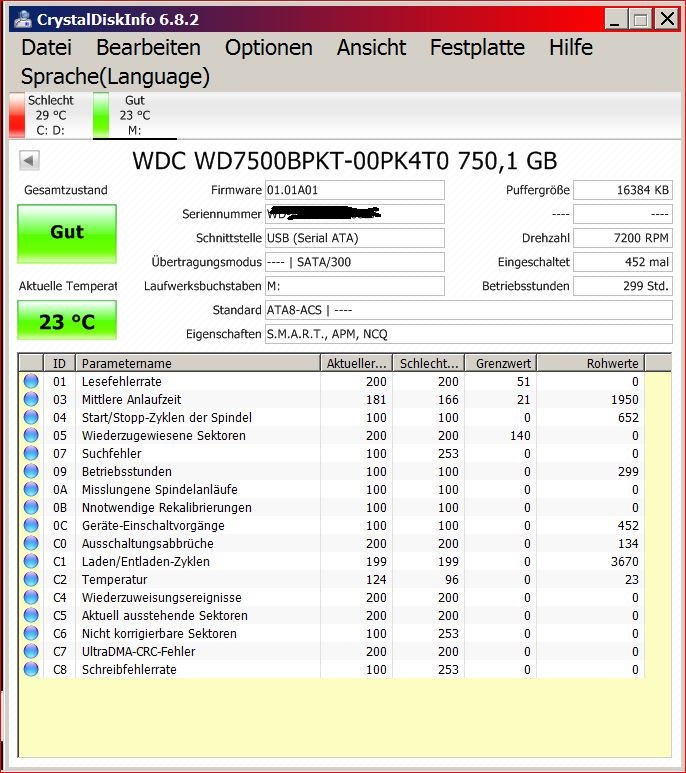Click raw value 3670 for Laden/Entladen-Zyklen
This screenshot has width=686, height=773.
pos(624,562)
